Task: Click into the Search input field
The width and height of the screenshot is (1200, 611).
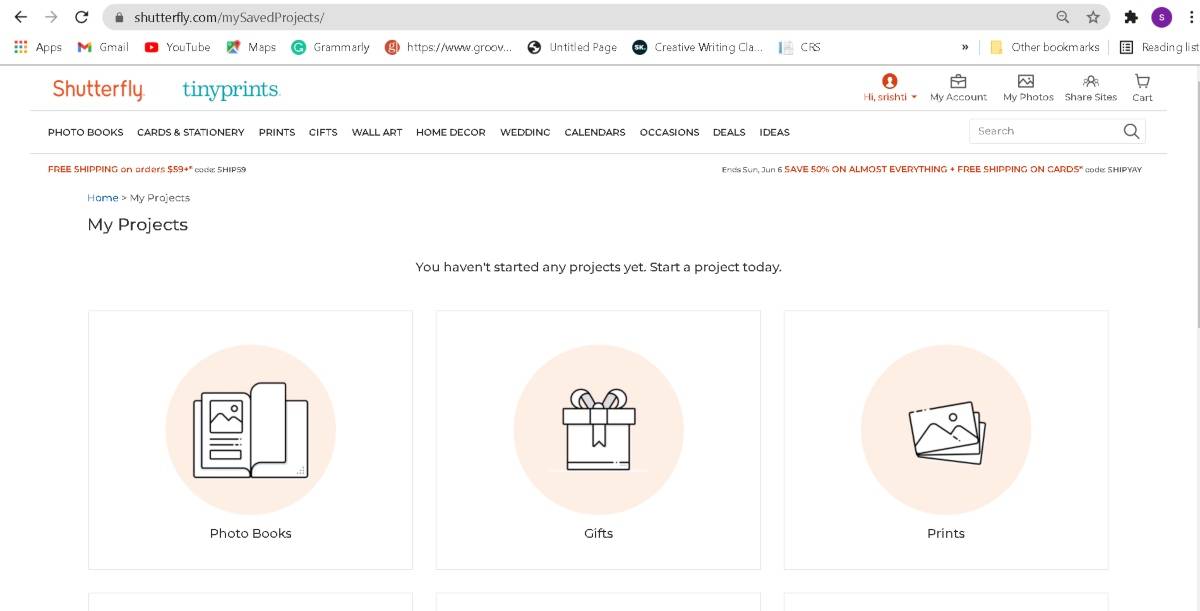Action: pyautogui.click(x=1045, y=131)
